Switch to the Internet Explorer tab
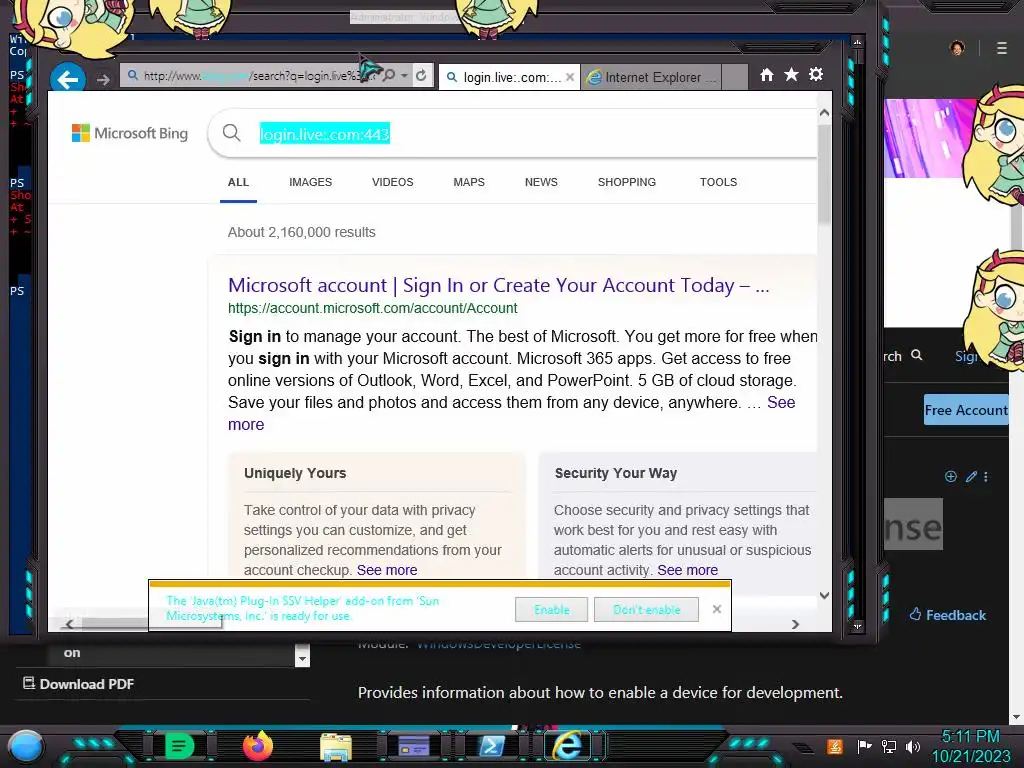Screen dimensions: 1024x768 coord(651,77)
